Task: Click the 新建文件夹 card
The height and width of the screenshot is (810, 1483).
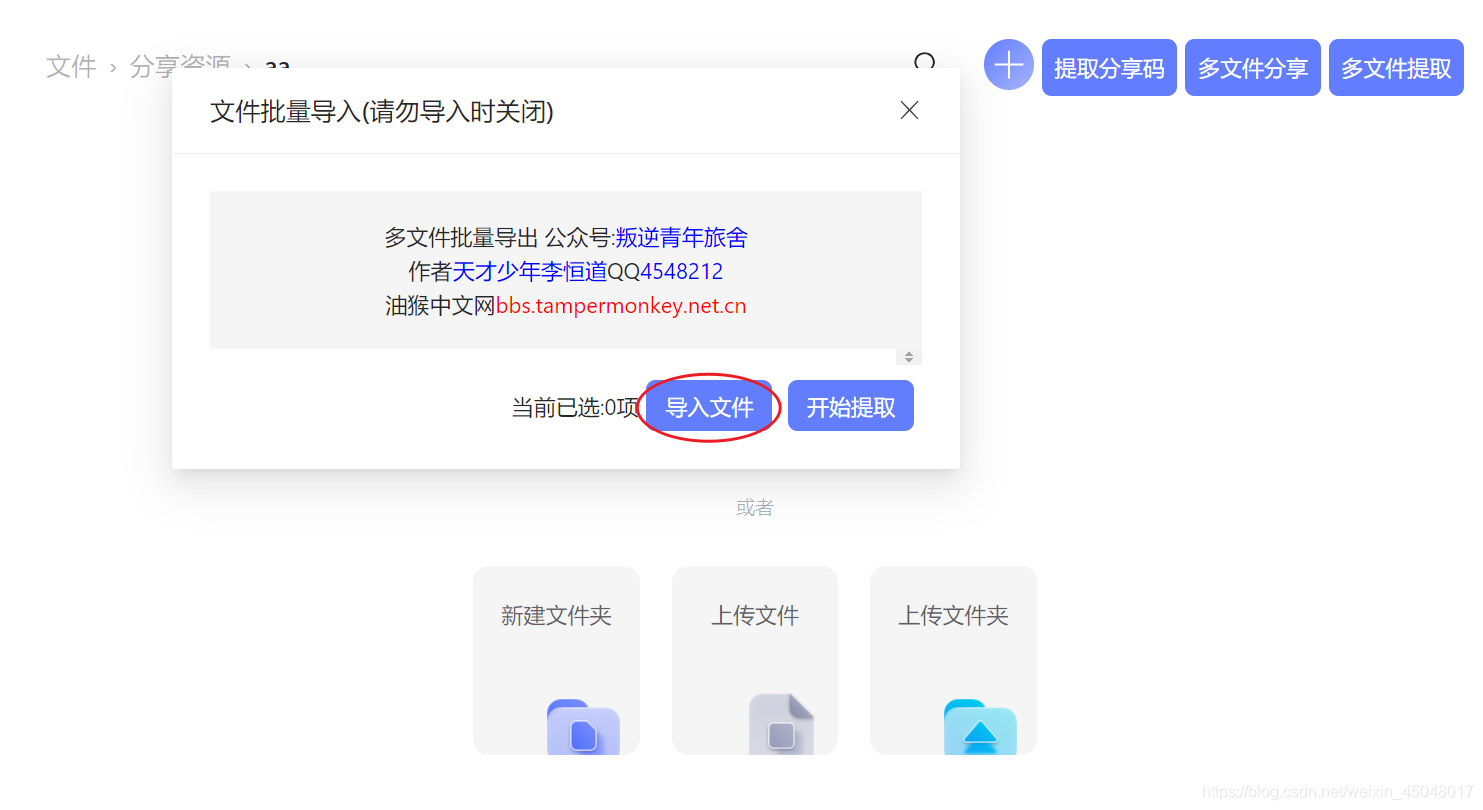Action: pyautogui.click(x=556, y=660)
